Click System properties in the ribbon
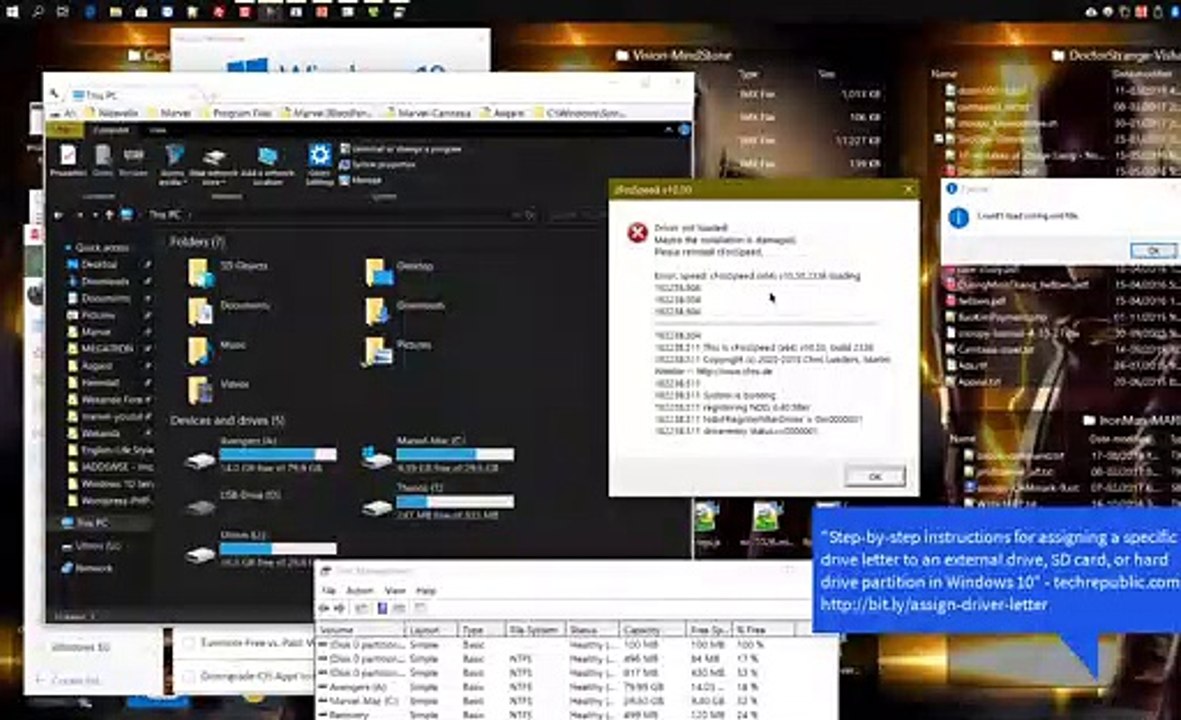The height and width of the screenshot is (720, 1181). [378, 164]
